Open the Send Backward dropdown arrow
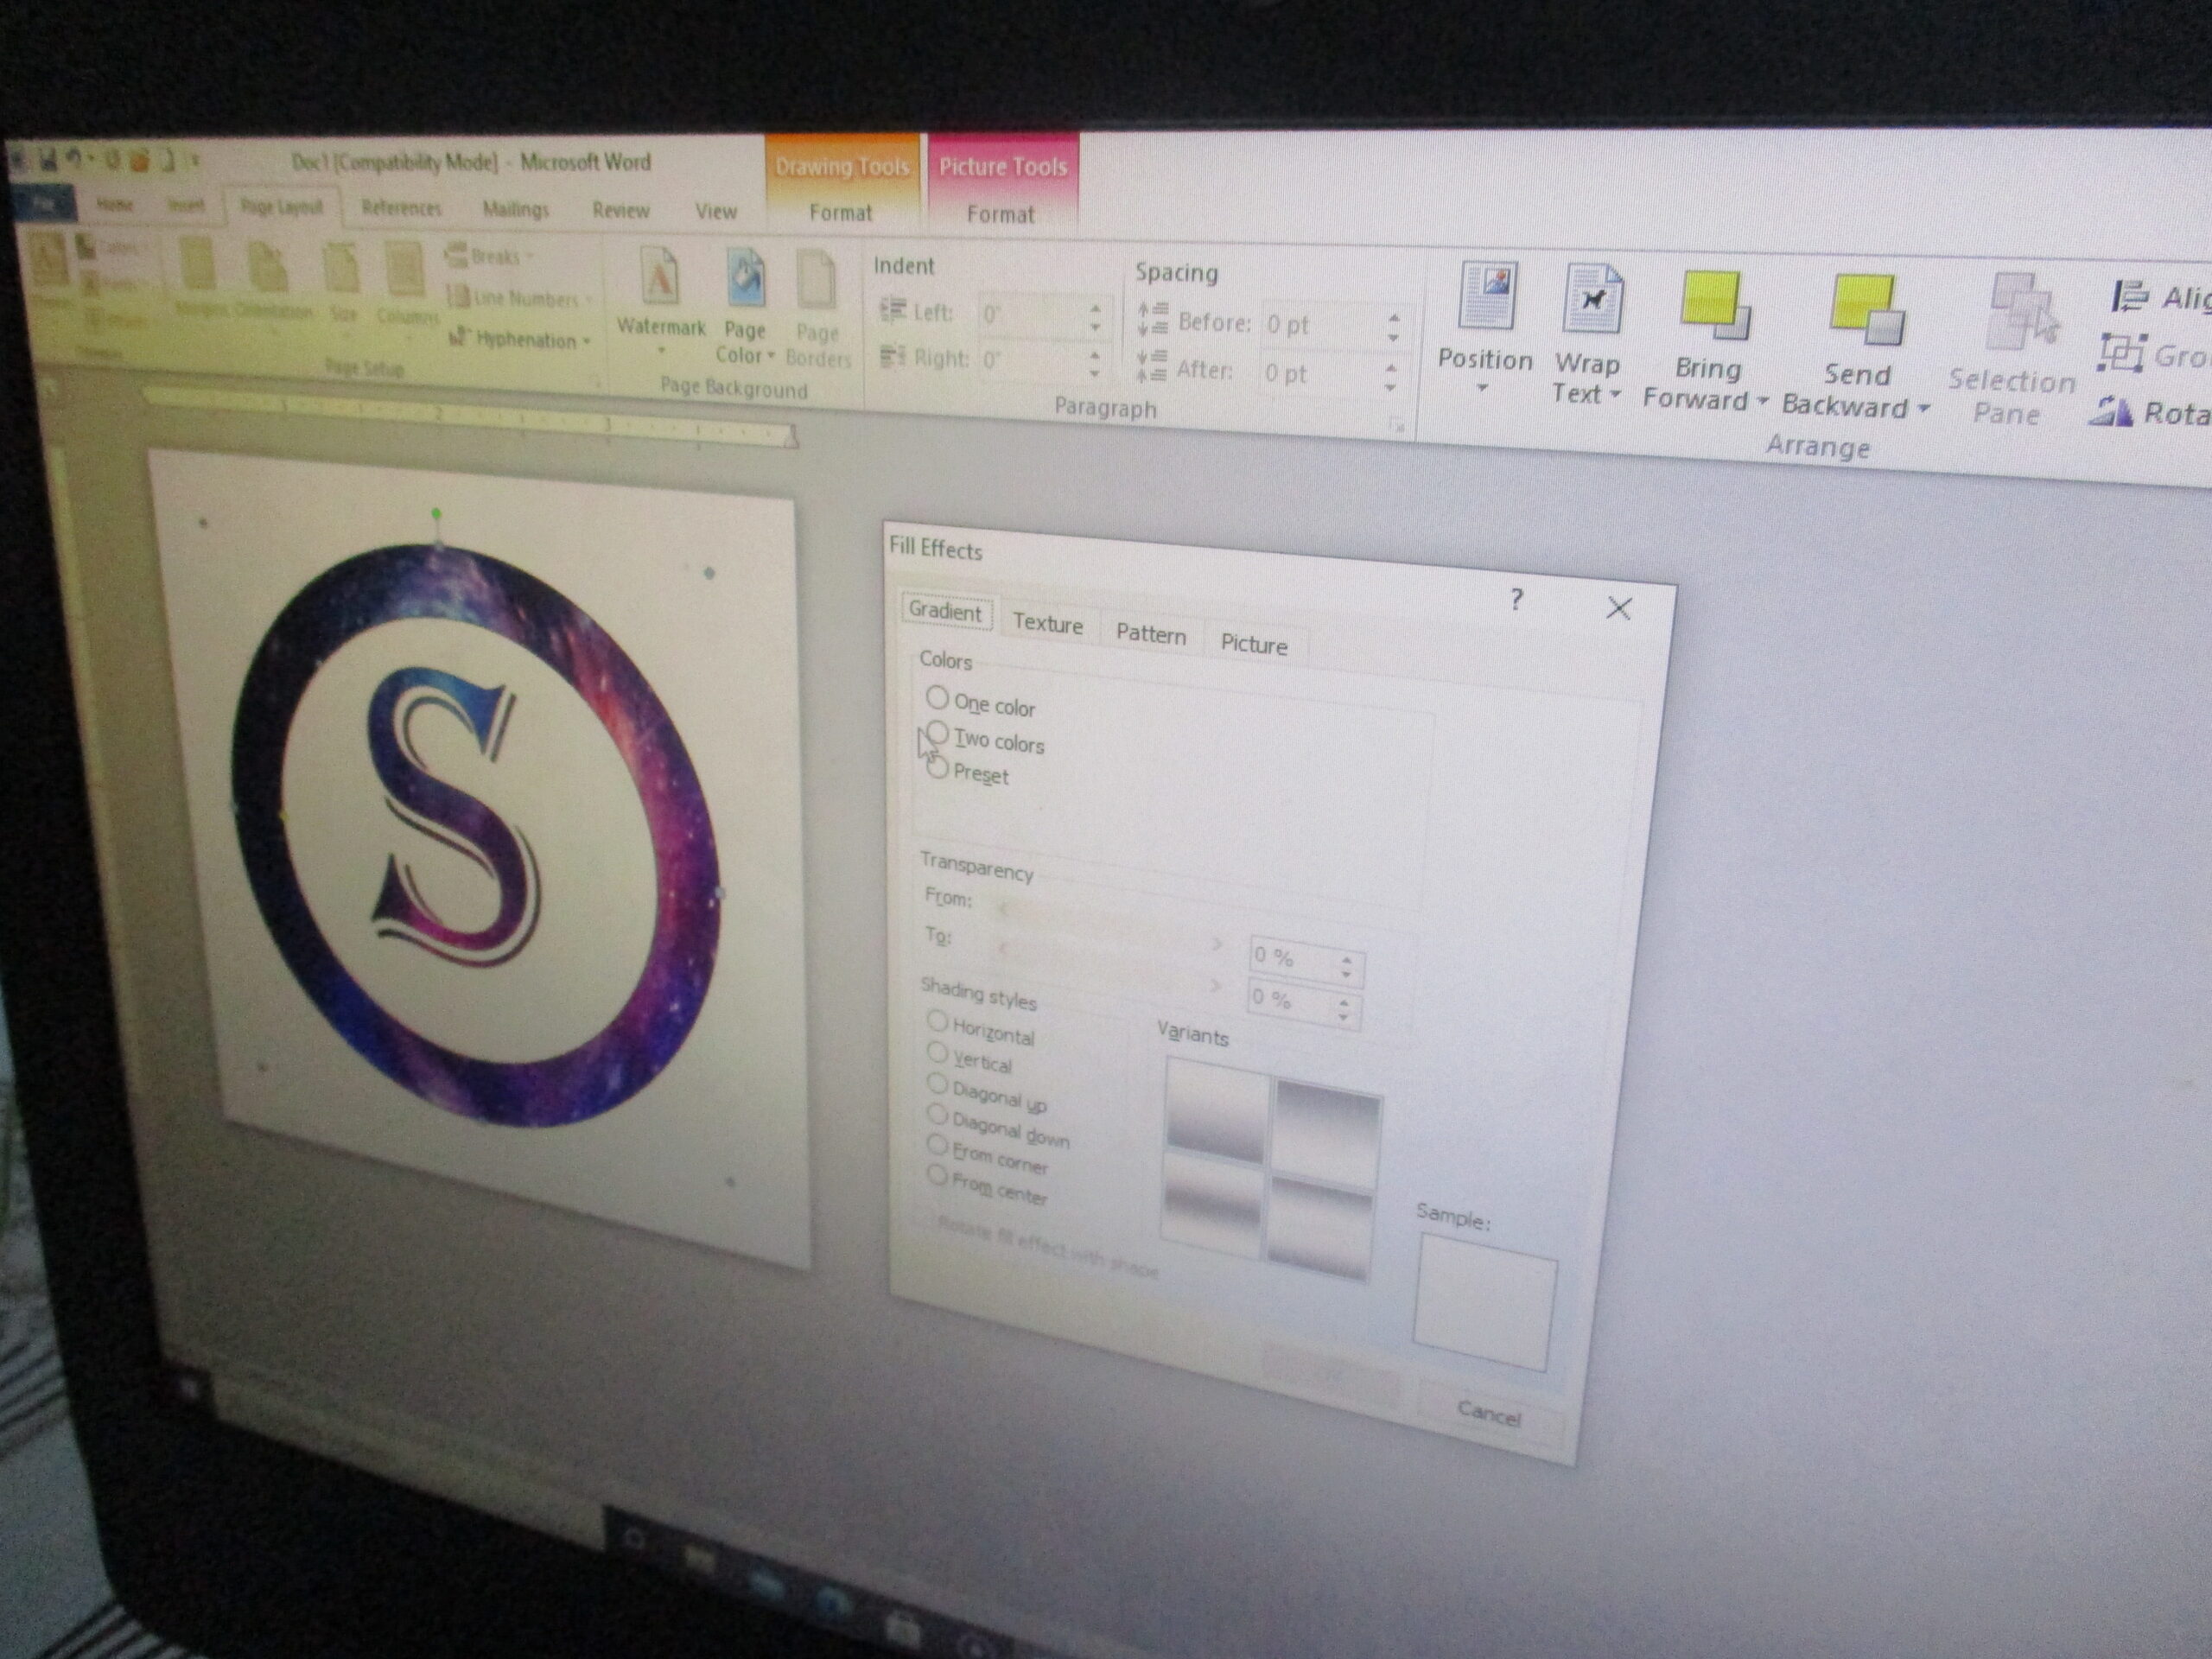The image size is (2212, 1659). (x=1923, y=409)
